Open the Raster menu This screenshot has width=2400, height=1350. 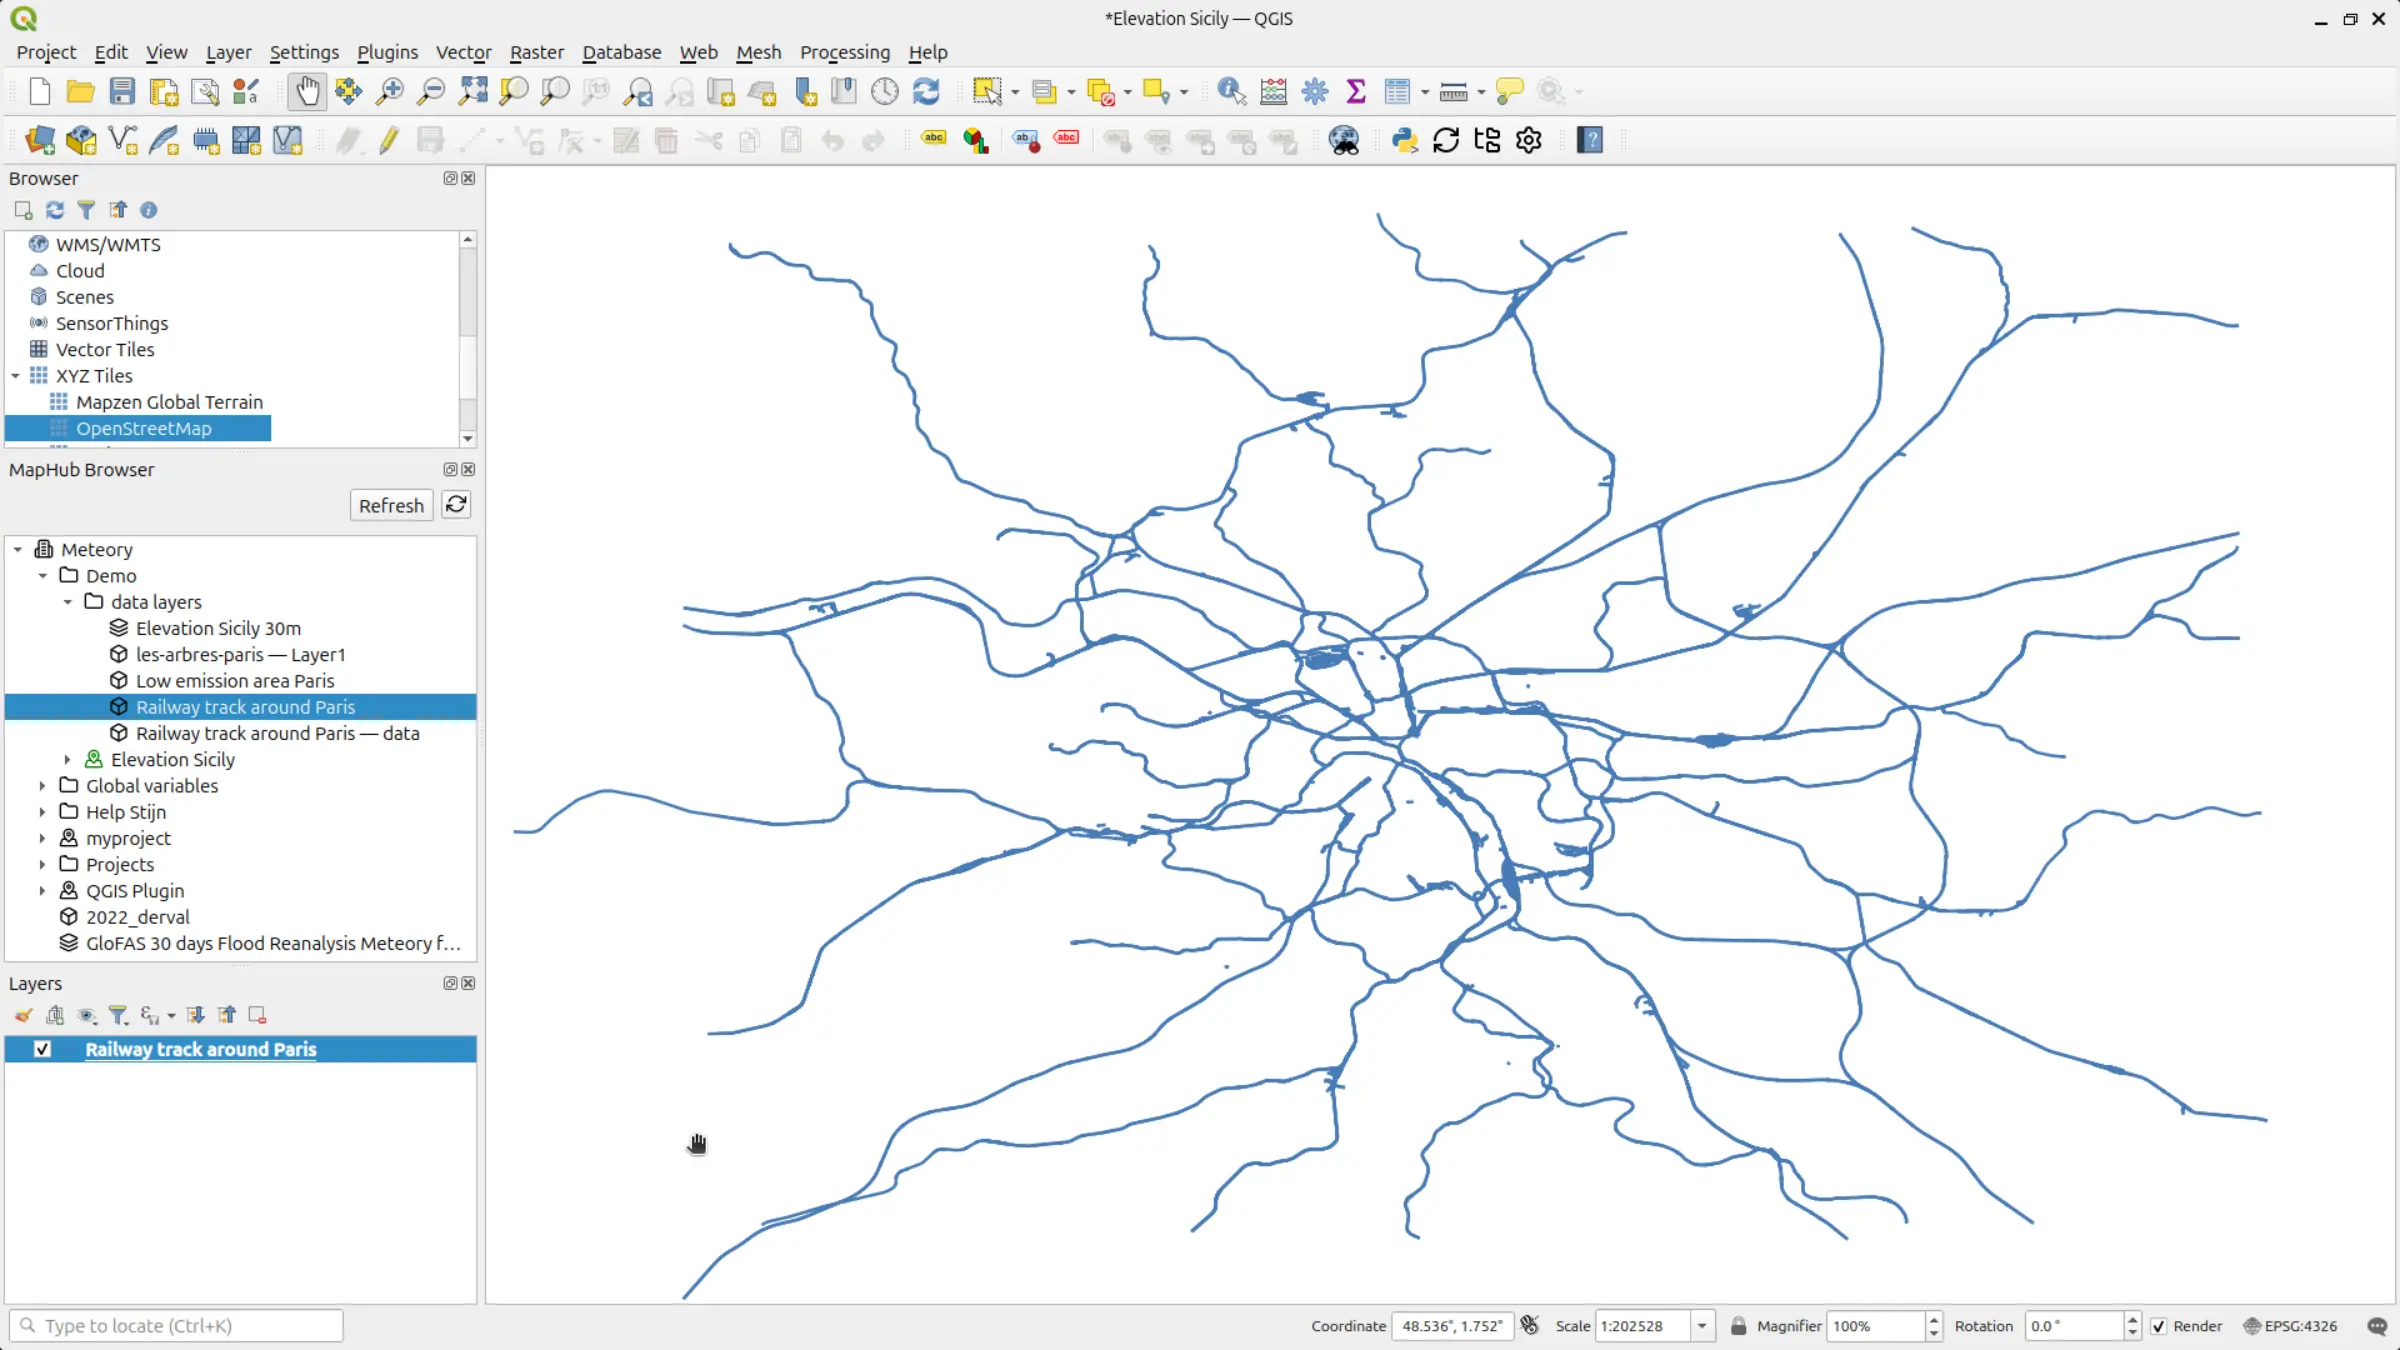[537, 52]
